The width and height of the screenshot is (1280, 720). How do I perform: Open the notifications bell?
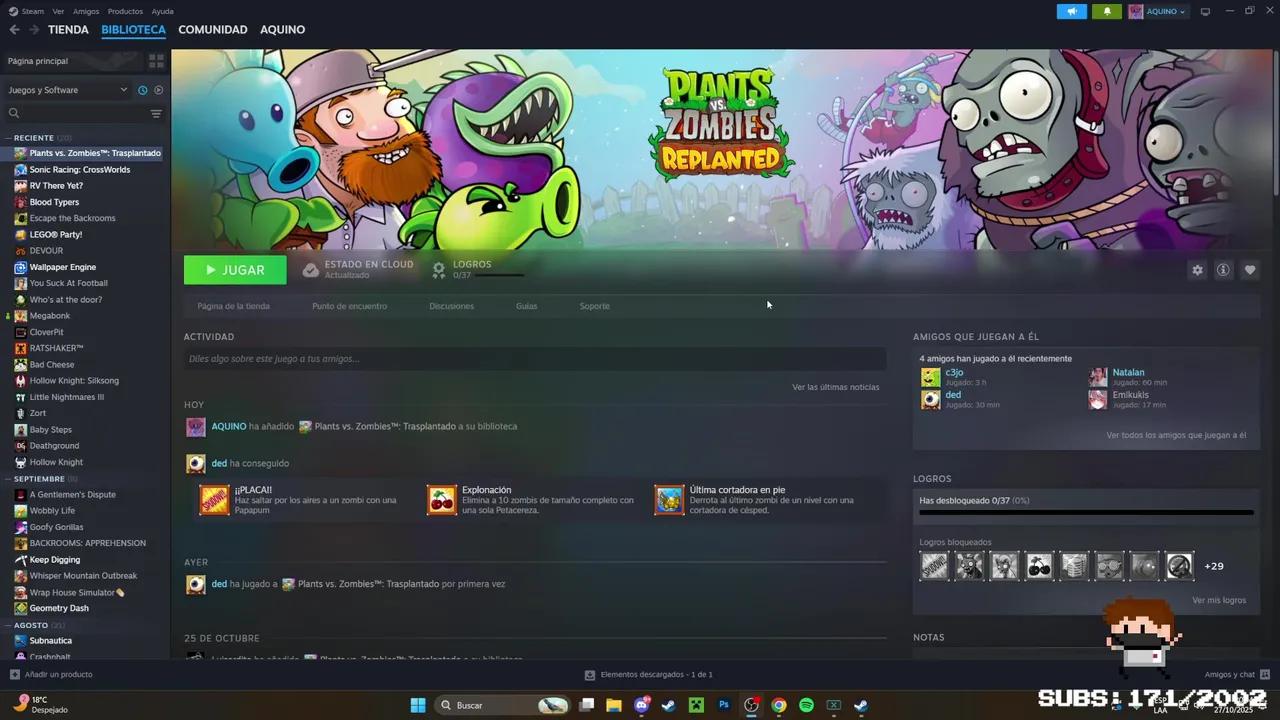coord(1106,11)
